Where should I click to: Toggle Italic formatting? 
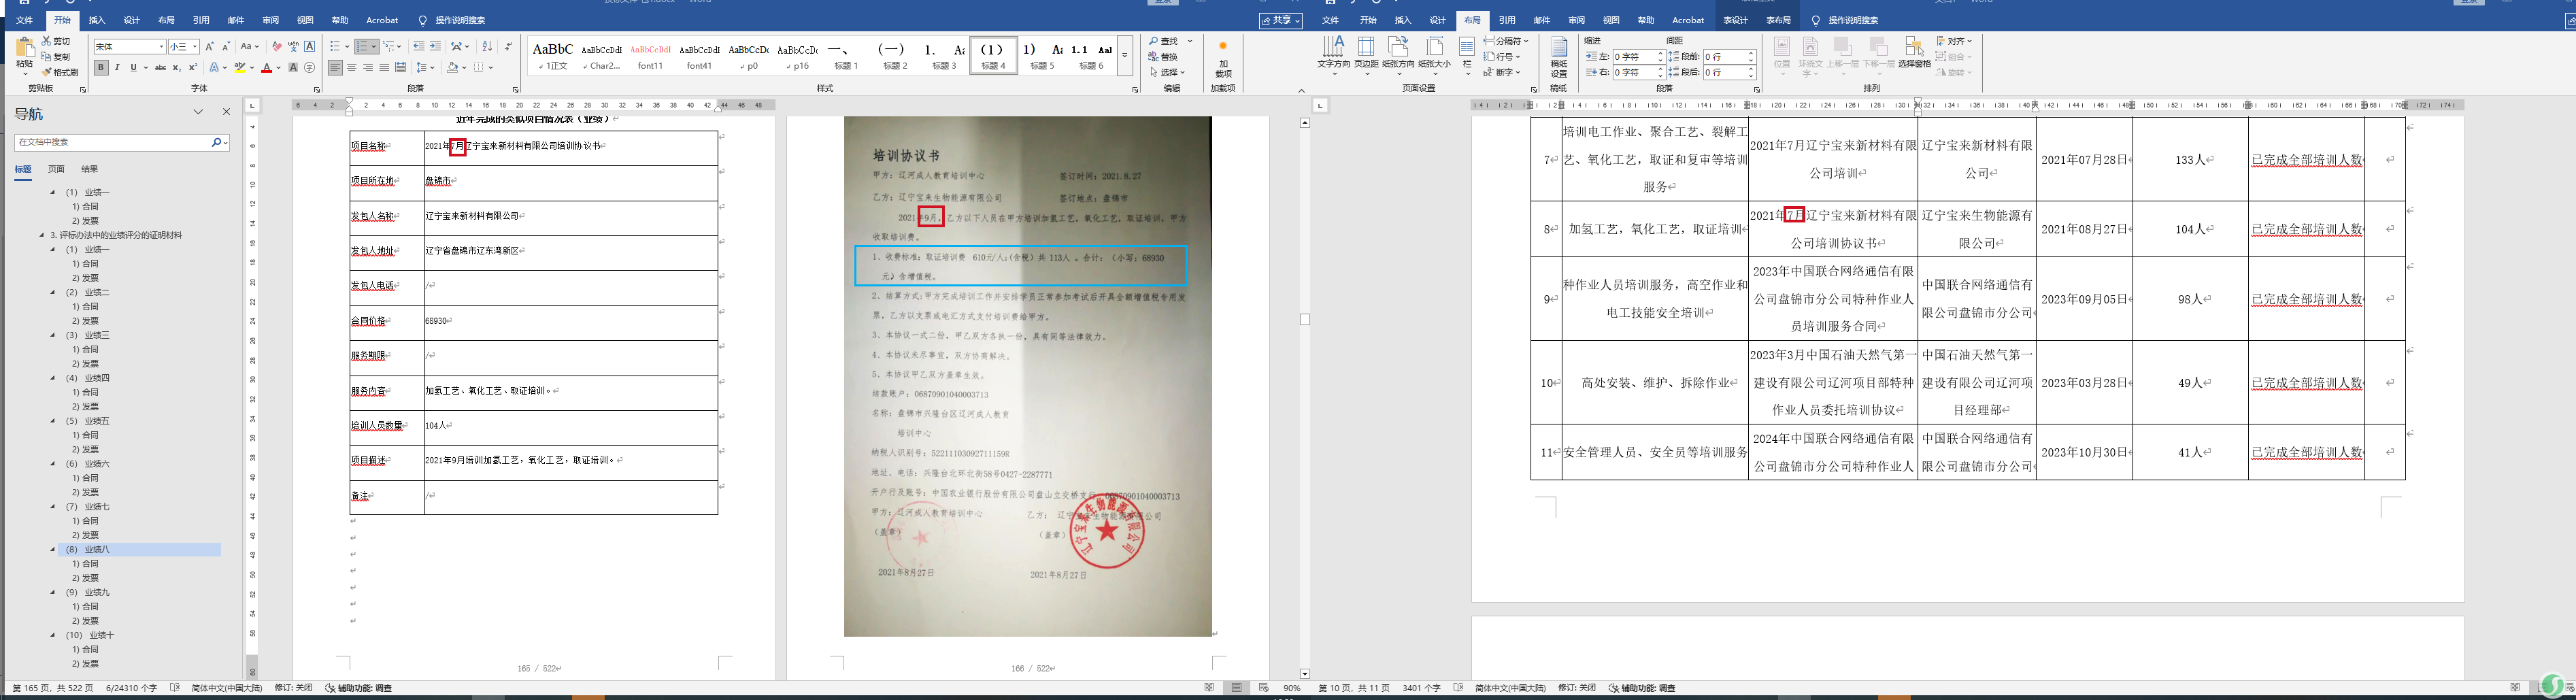tap(117, 68)
